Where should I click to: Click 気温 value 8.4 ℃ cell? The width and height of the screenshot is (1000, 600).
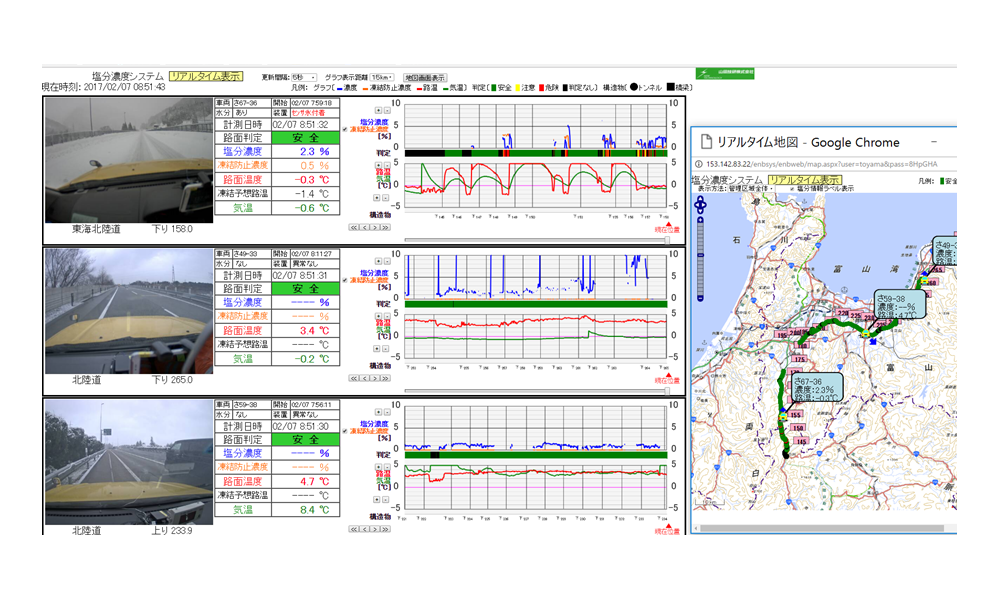(305, 509)
